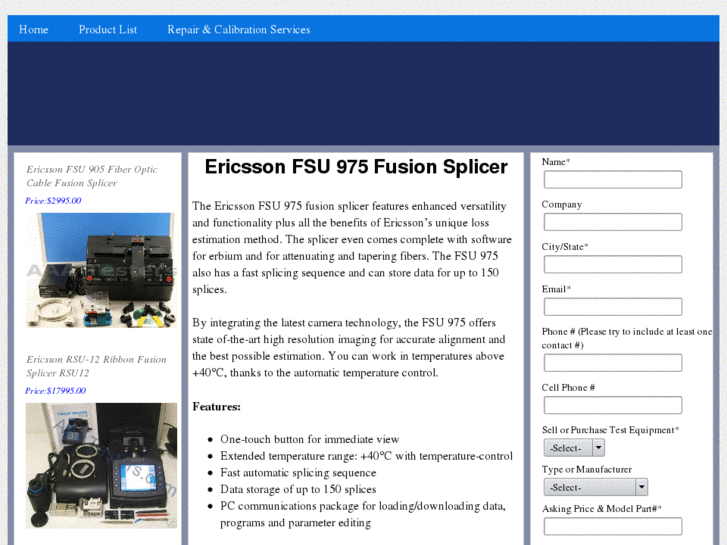Open the Product List menu

point(108,29)
